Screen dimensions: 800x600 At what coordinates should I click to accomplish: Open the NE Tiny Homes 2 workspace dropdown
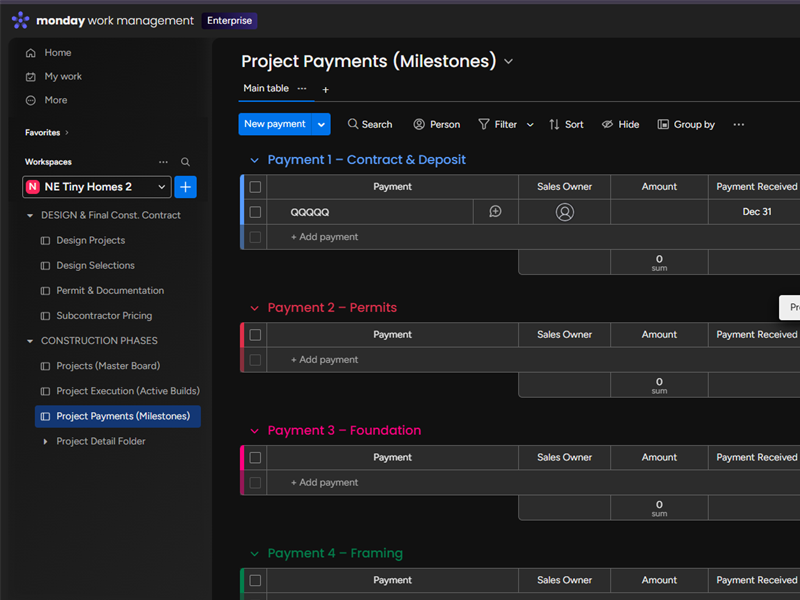(x=95, y=187)
